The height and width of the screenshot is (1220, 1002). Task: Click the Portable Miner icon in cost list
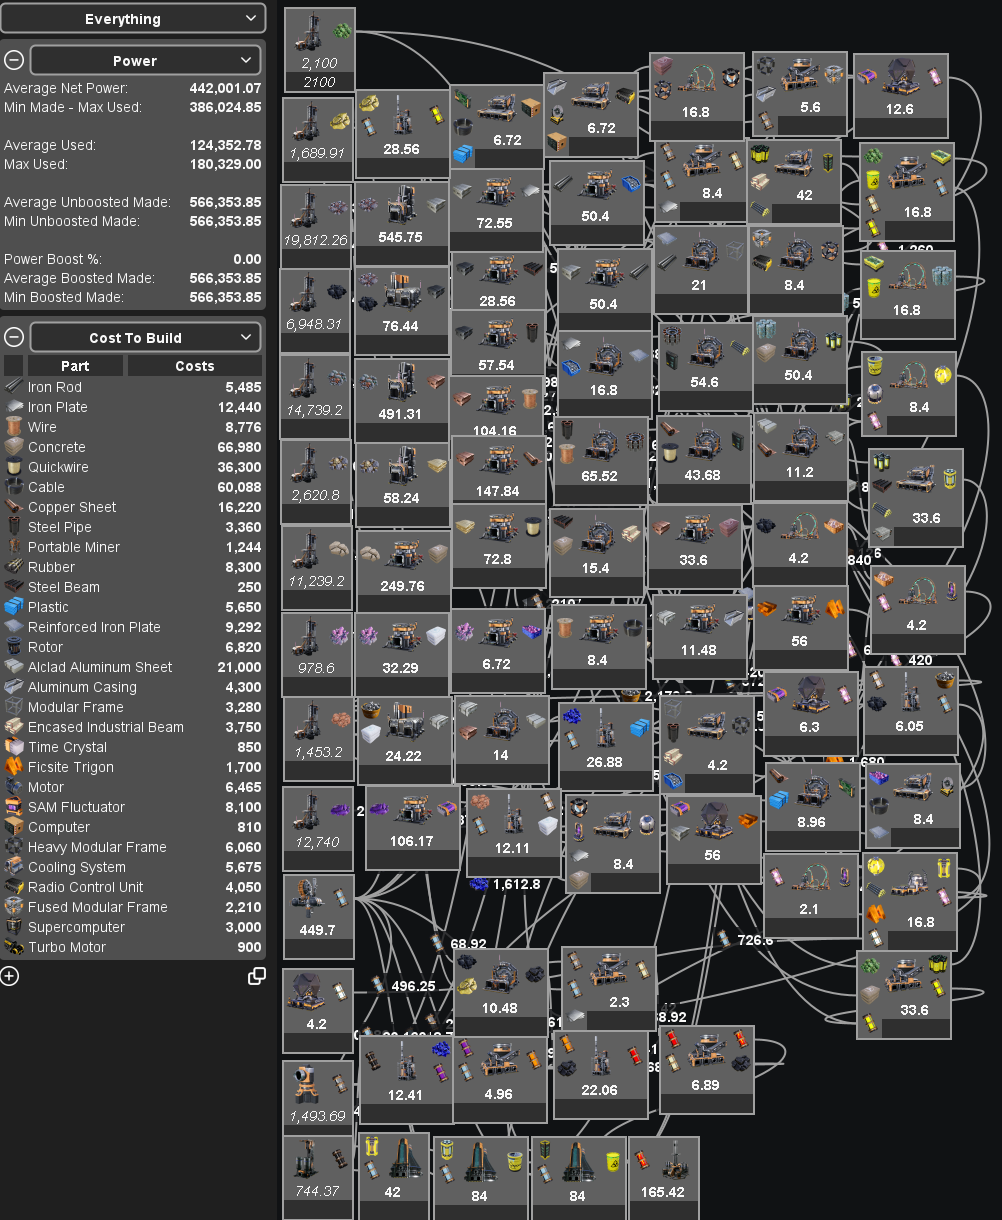pyautogui.click(x=14, y=547)
